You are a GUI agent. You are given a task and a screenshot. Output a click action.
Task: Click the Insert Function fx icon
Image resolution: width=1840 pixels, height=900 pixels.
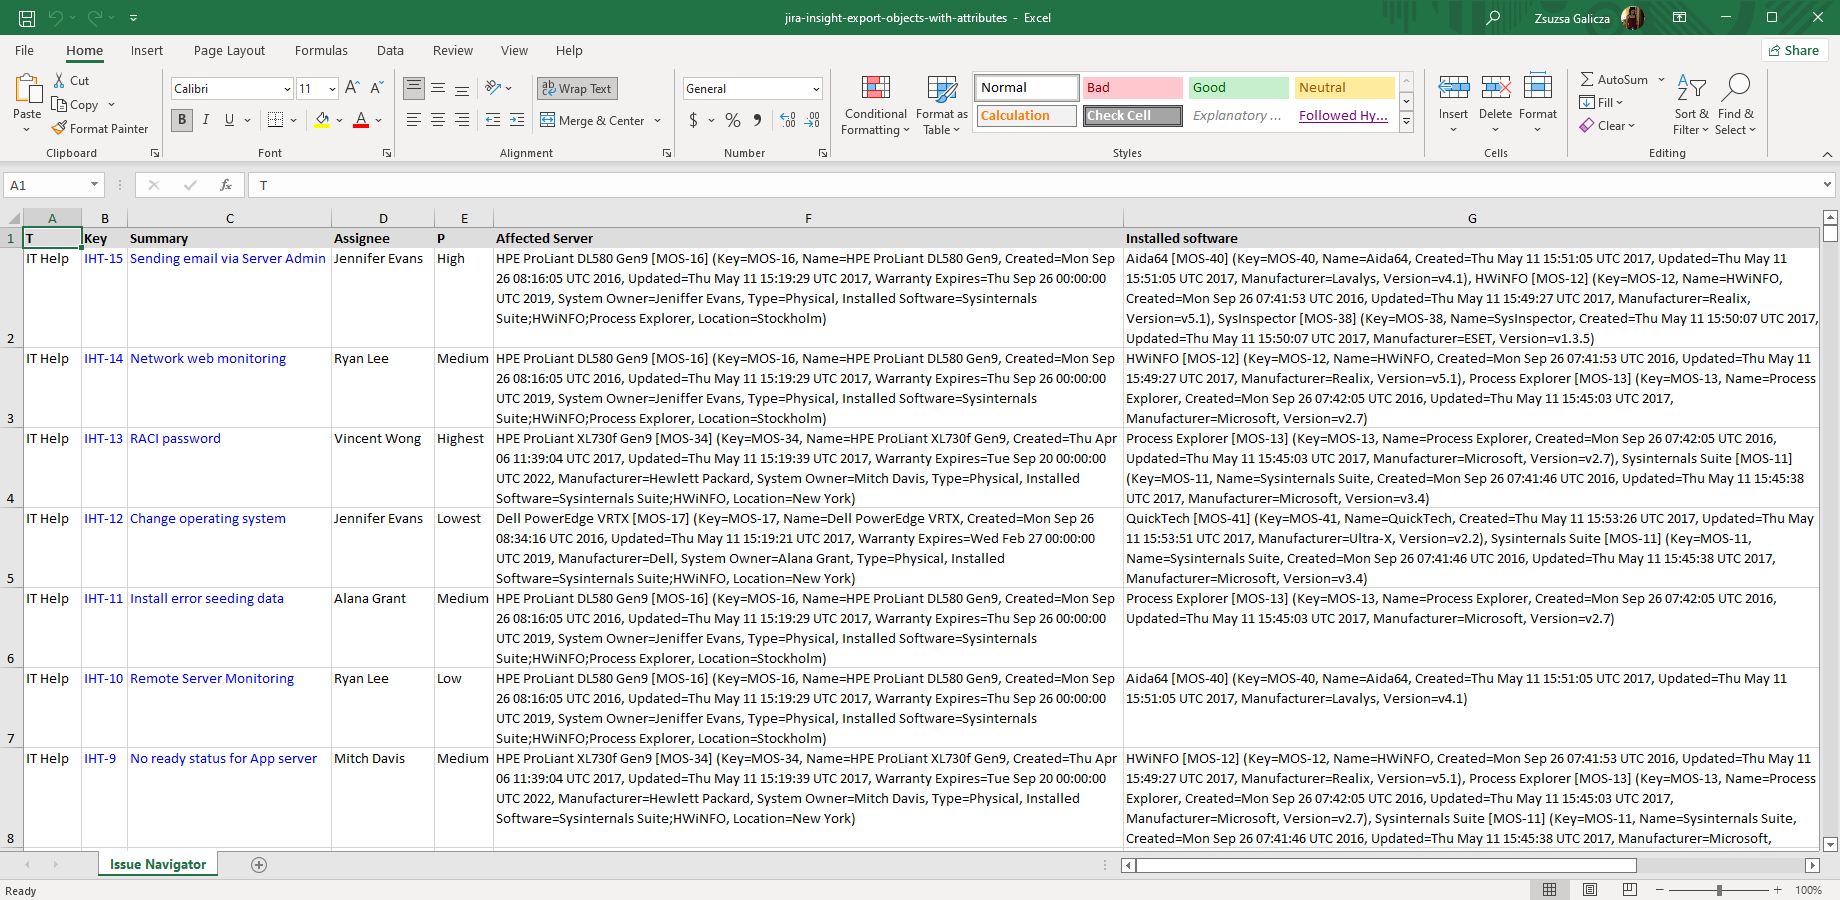pyautogui.click(x=226, y=185)
